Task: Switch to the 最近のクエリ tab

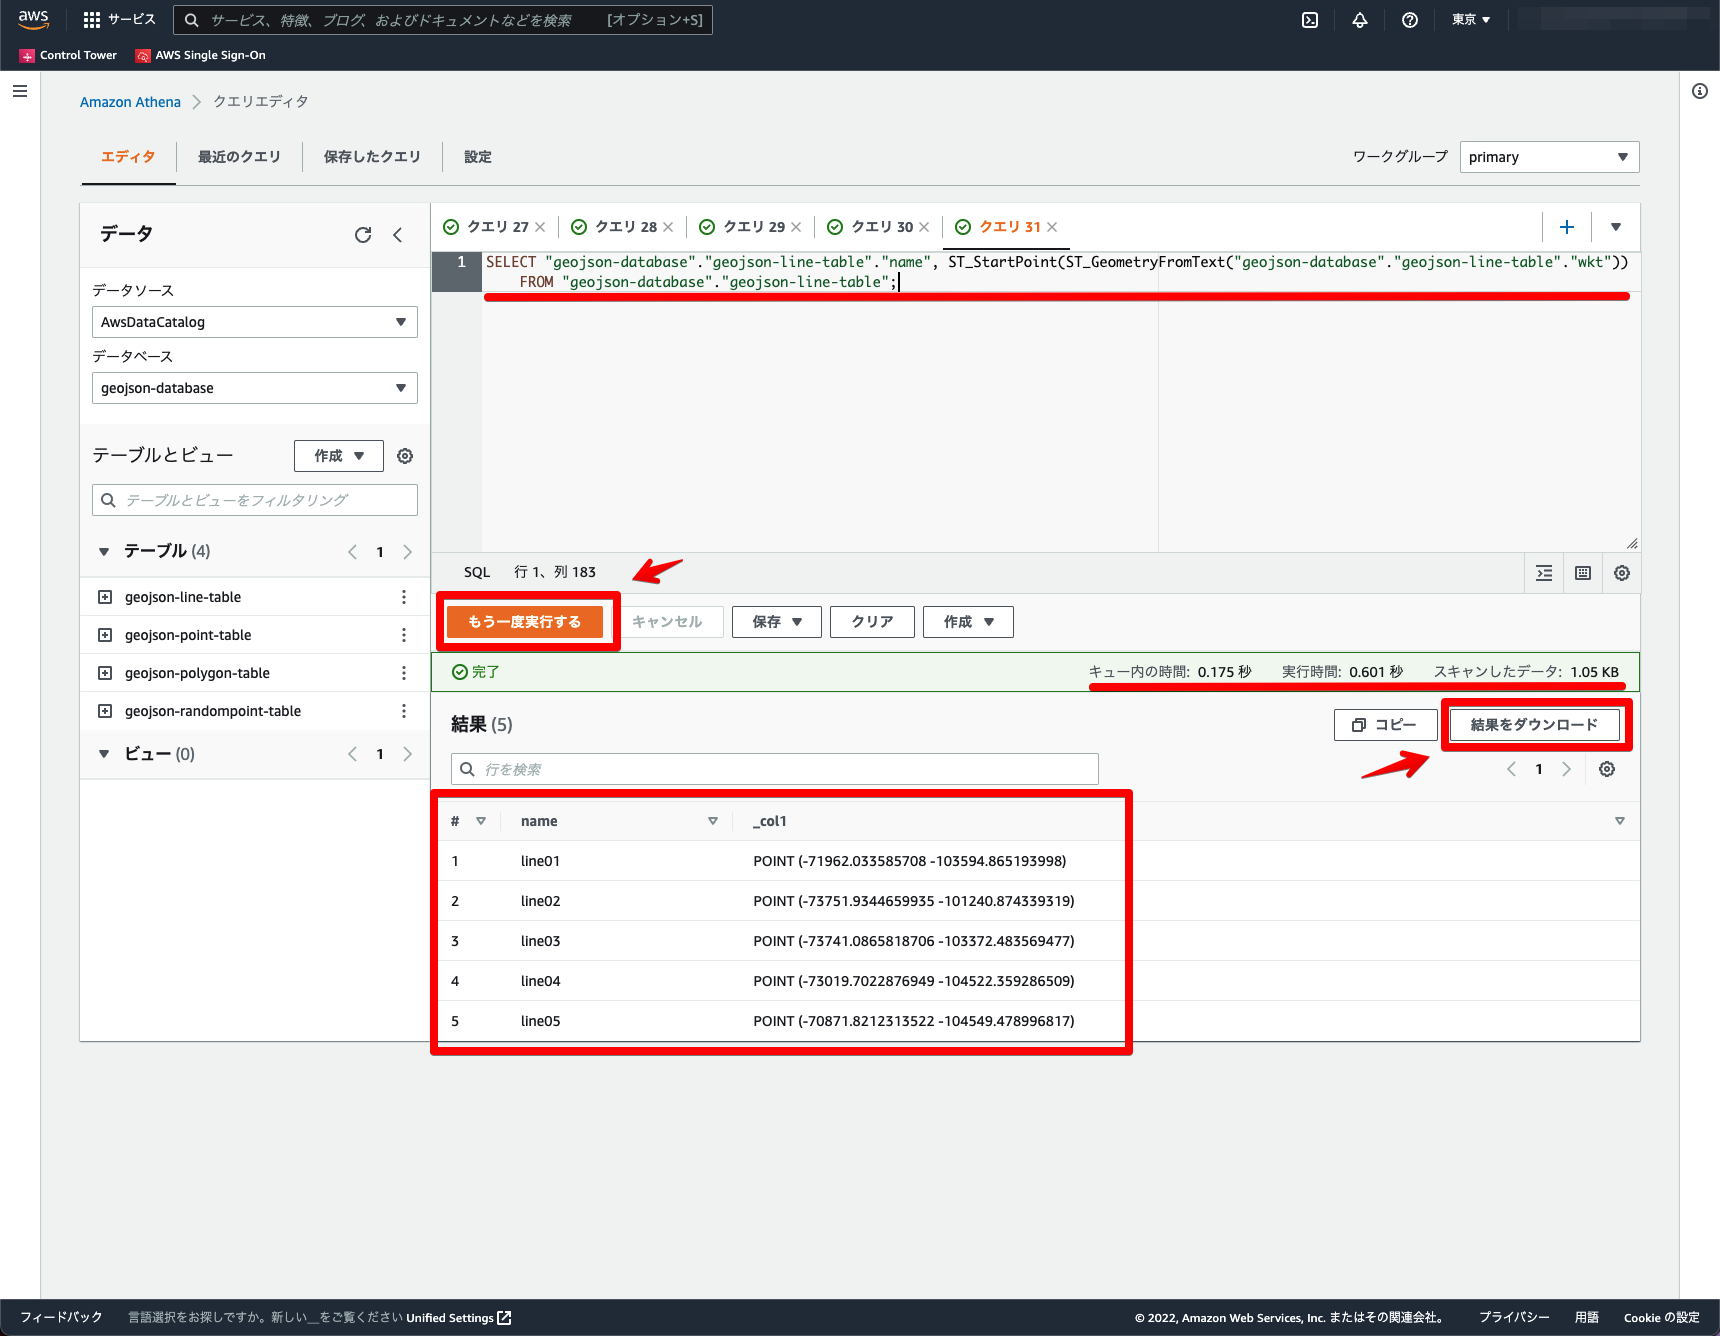Action: 239,157
